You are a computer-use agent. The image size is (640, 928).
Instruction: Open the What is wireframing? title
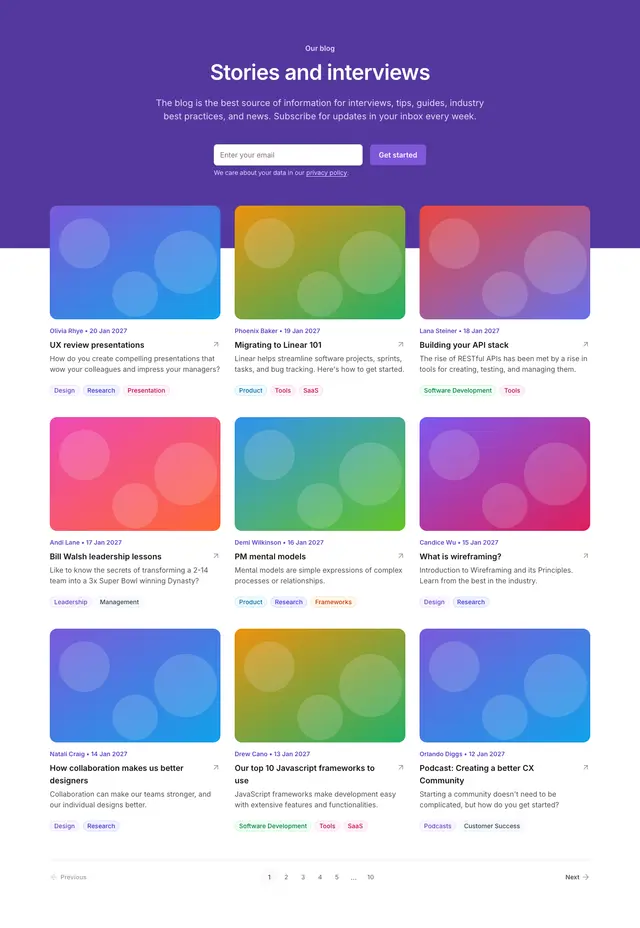coord(460,556)
